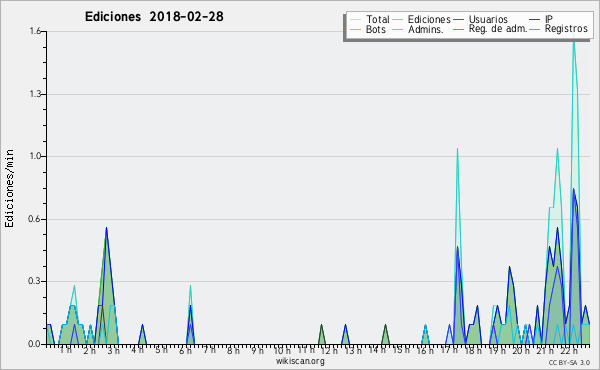Click the Total legend color line
The width and height of the screenshot is (600, 370).
(355, 20)
